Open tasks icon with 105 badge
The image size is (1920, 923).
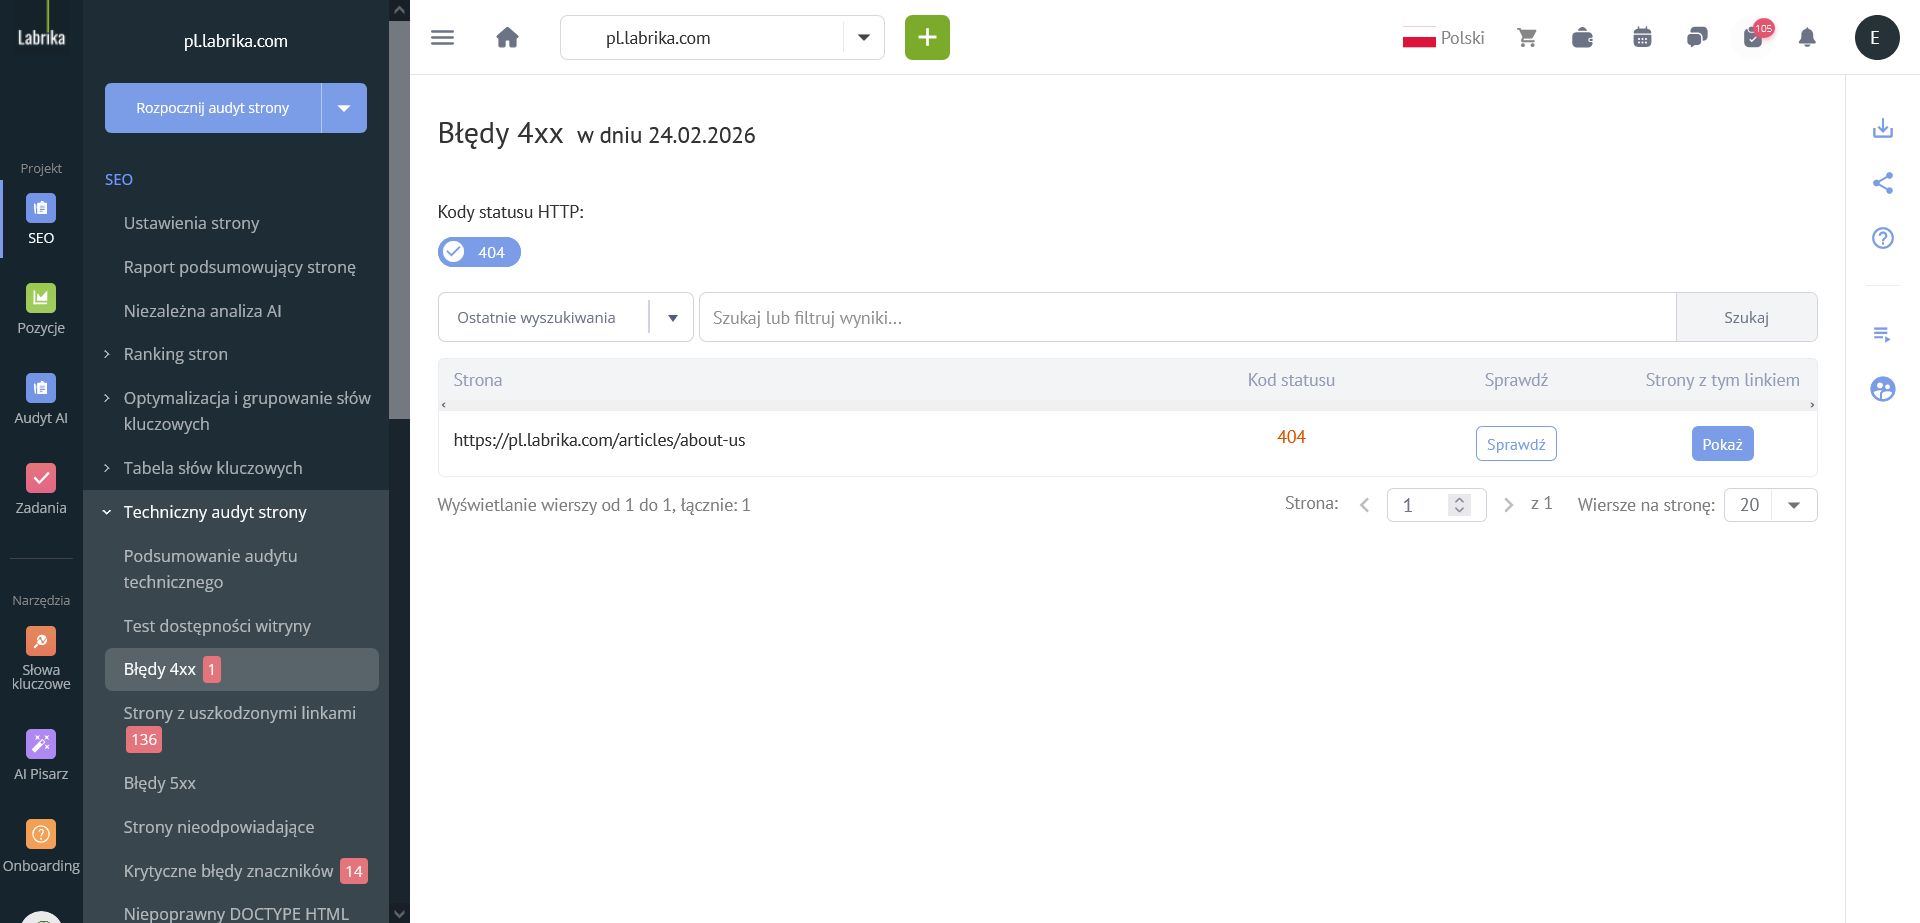[x=1754, y=37]
